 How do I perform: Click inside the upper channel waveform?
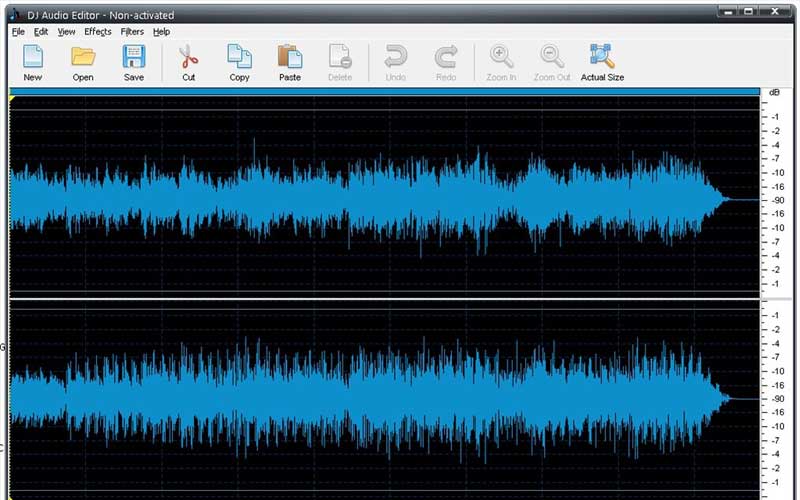click(x=385, y=196)
